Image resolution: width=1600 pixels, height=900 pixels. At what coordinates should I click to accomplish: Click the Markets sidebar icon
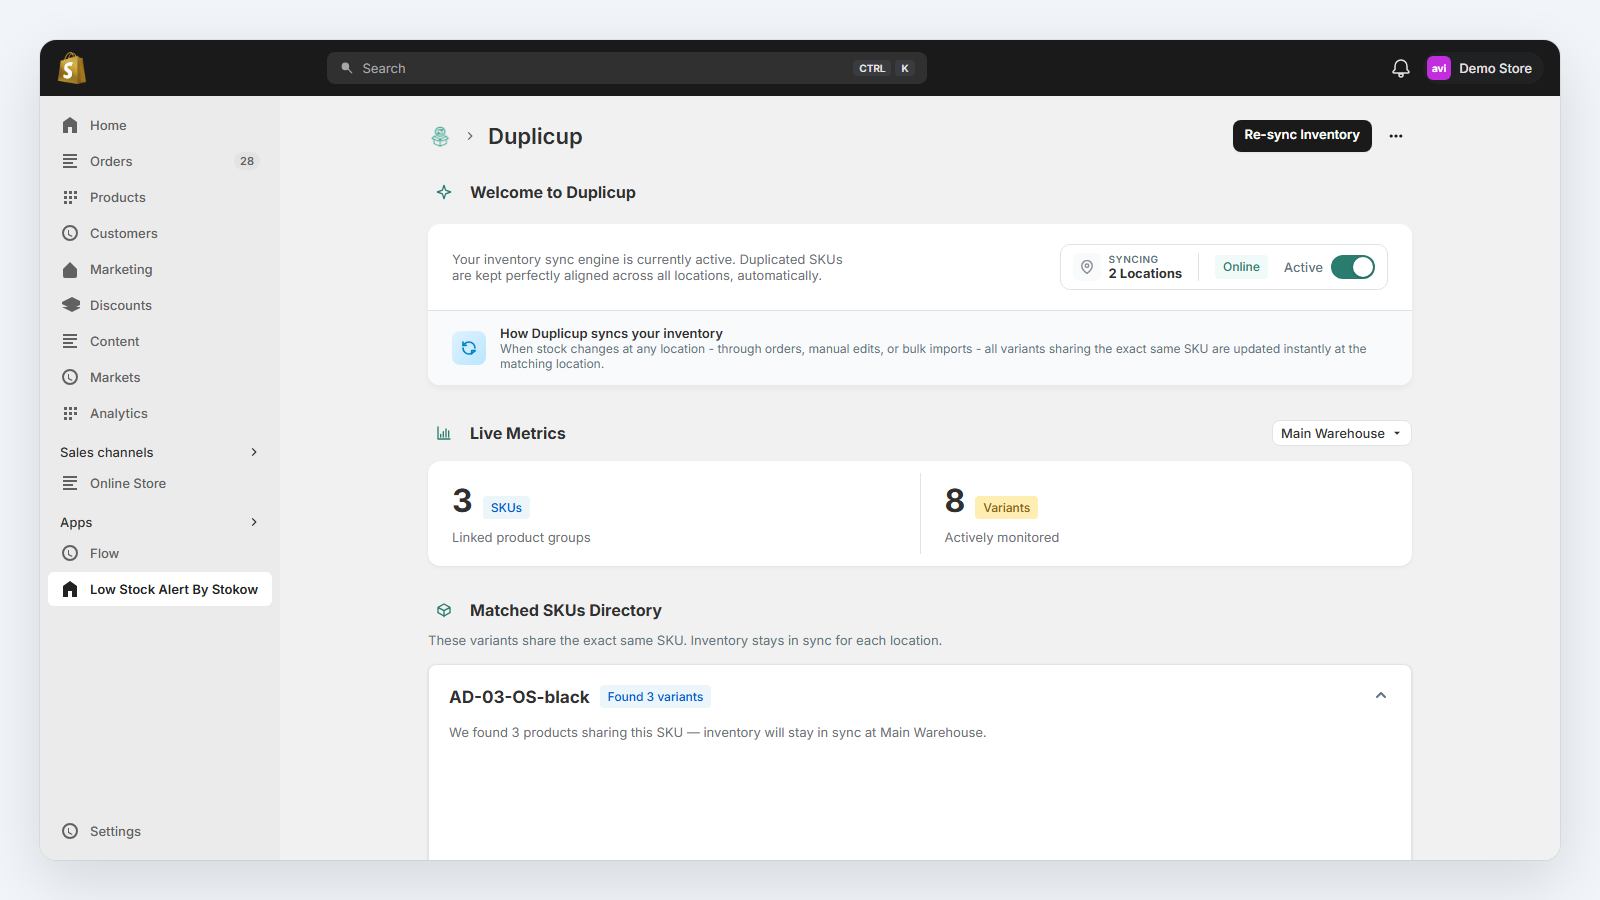(70, 377)
